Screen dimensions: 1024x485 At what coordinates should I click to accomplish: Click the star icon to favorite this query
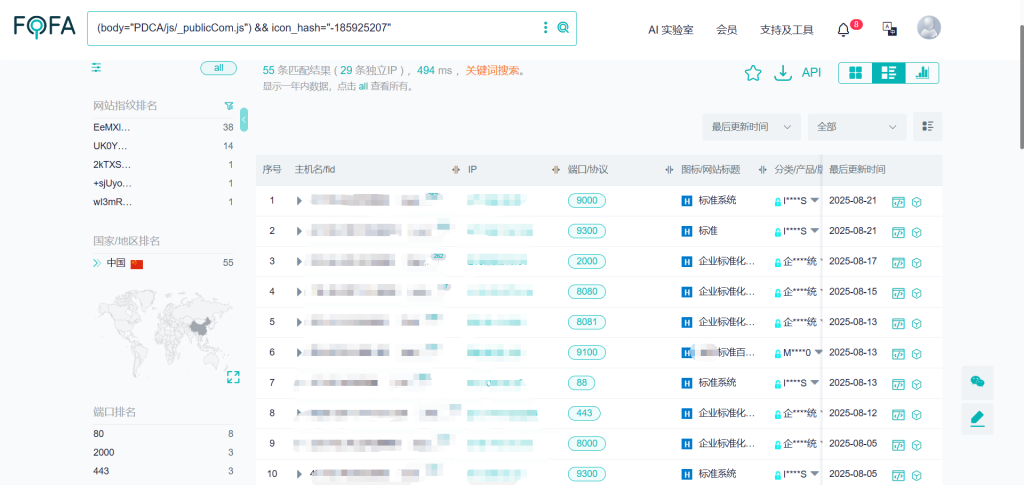click(x=753, y=73)
